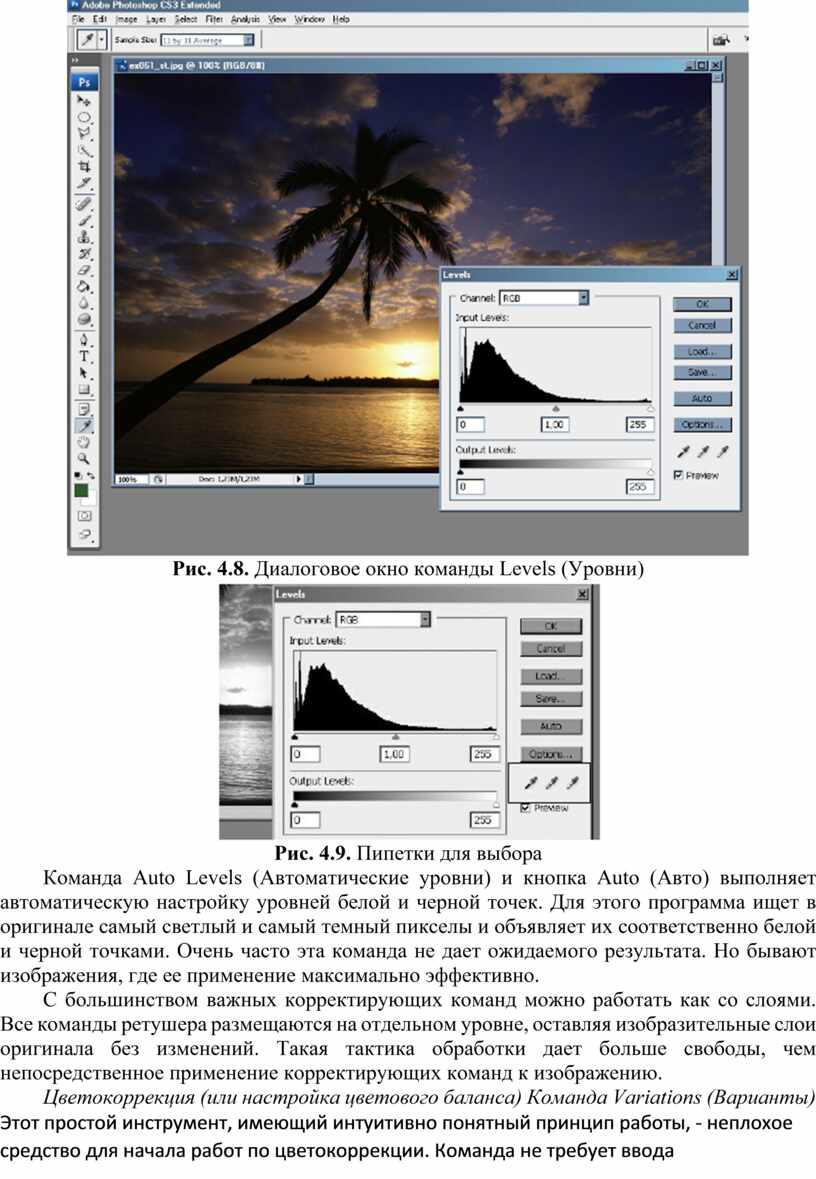Toggle the Preview checkbox in Fig. 4.9 Levels
The width and height of the screenshot is (816, 1179).
pyautogui.click(x=525, y=808)
